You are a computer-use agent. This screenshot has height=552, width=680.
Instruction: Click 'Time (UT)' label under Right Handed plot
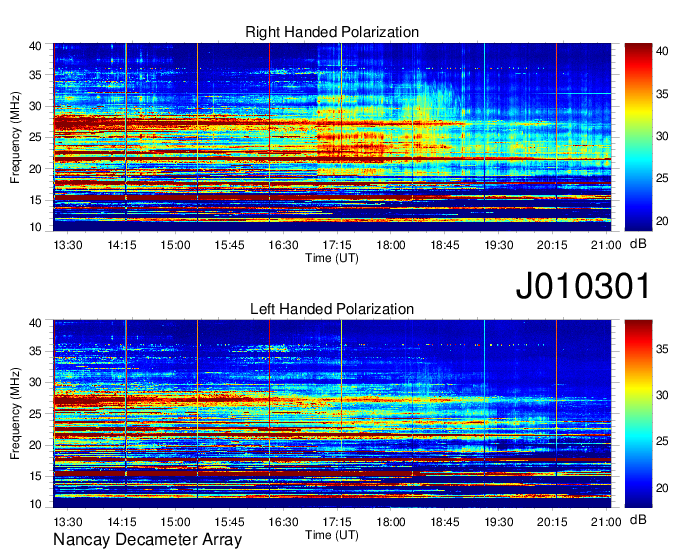(x=332, y=258)
